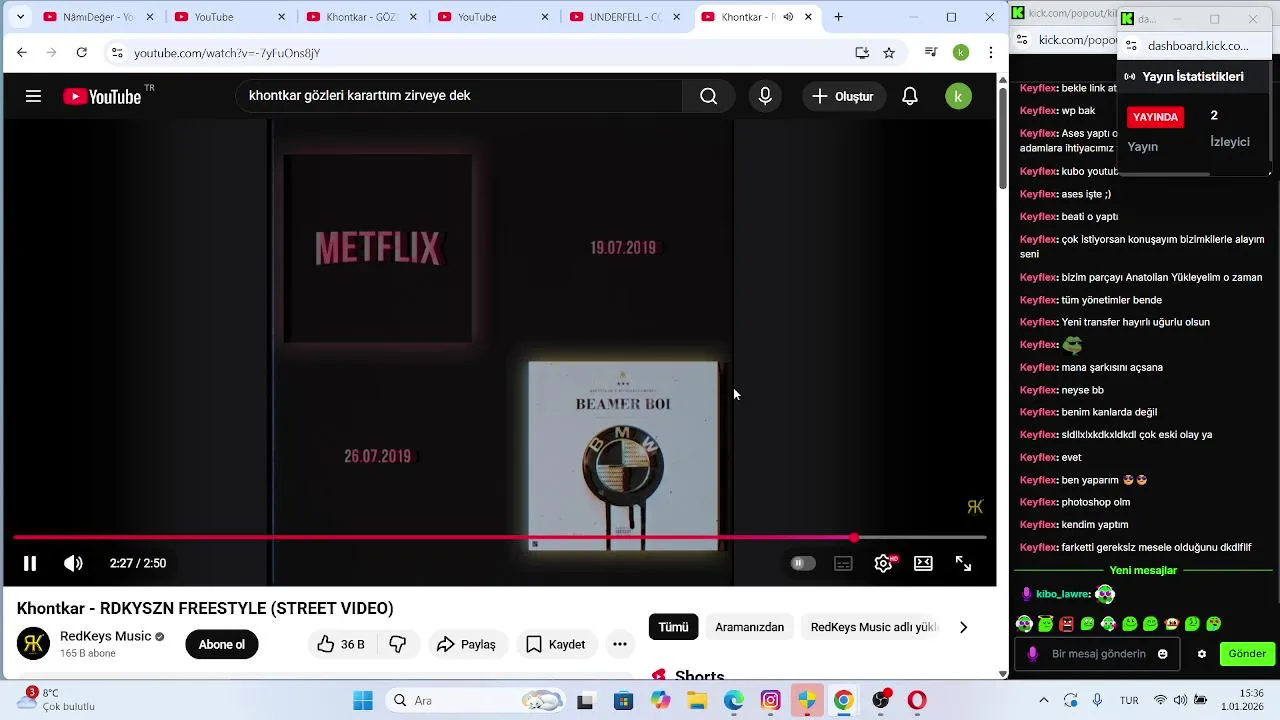
Task: Open Kick chat settings gear
Action: [x=1202, y=654]
